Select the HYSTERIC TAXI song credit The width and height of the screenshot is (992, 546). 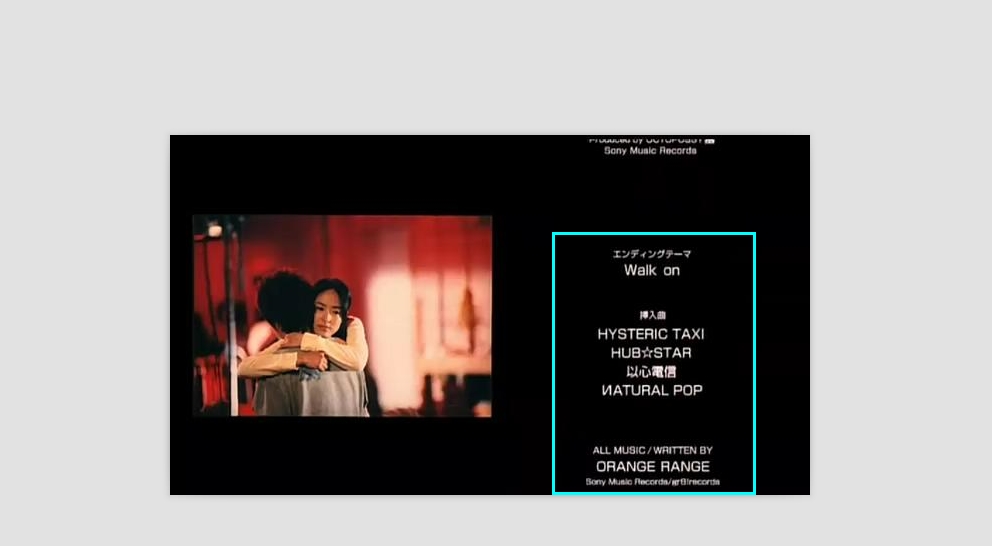tap(651, 334)
